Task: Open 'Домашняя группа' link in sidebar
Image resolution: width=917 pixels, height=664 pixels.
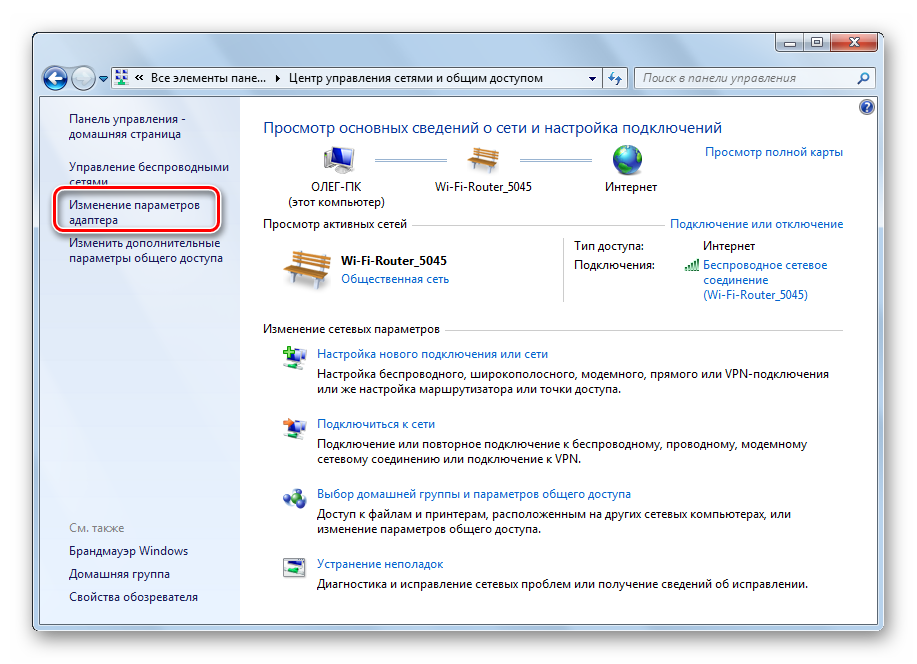Action: click(x=119, y=574)
